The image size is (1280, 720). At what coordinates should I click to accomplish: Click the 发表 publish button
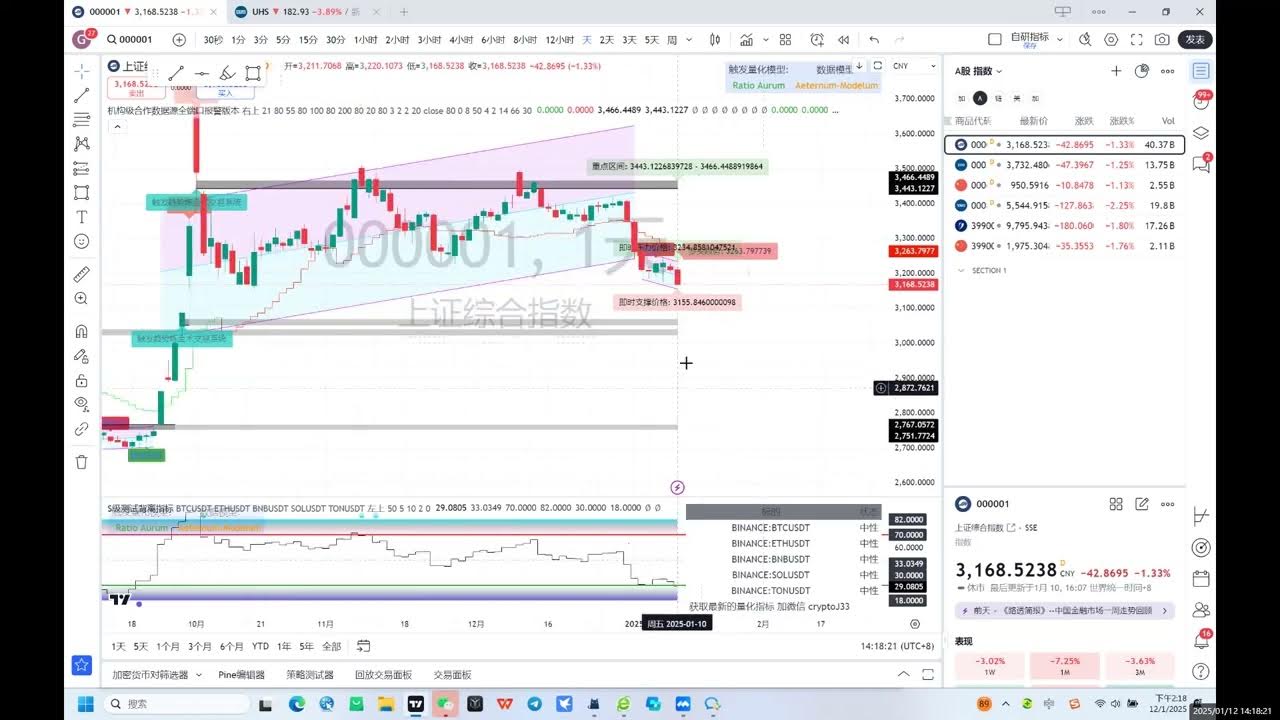click(1196, 40)
